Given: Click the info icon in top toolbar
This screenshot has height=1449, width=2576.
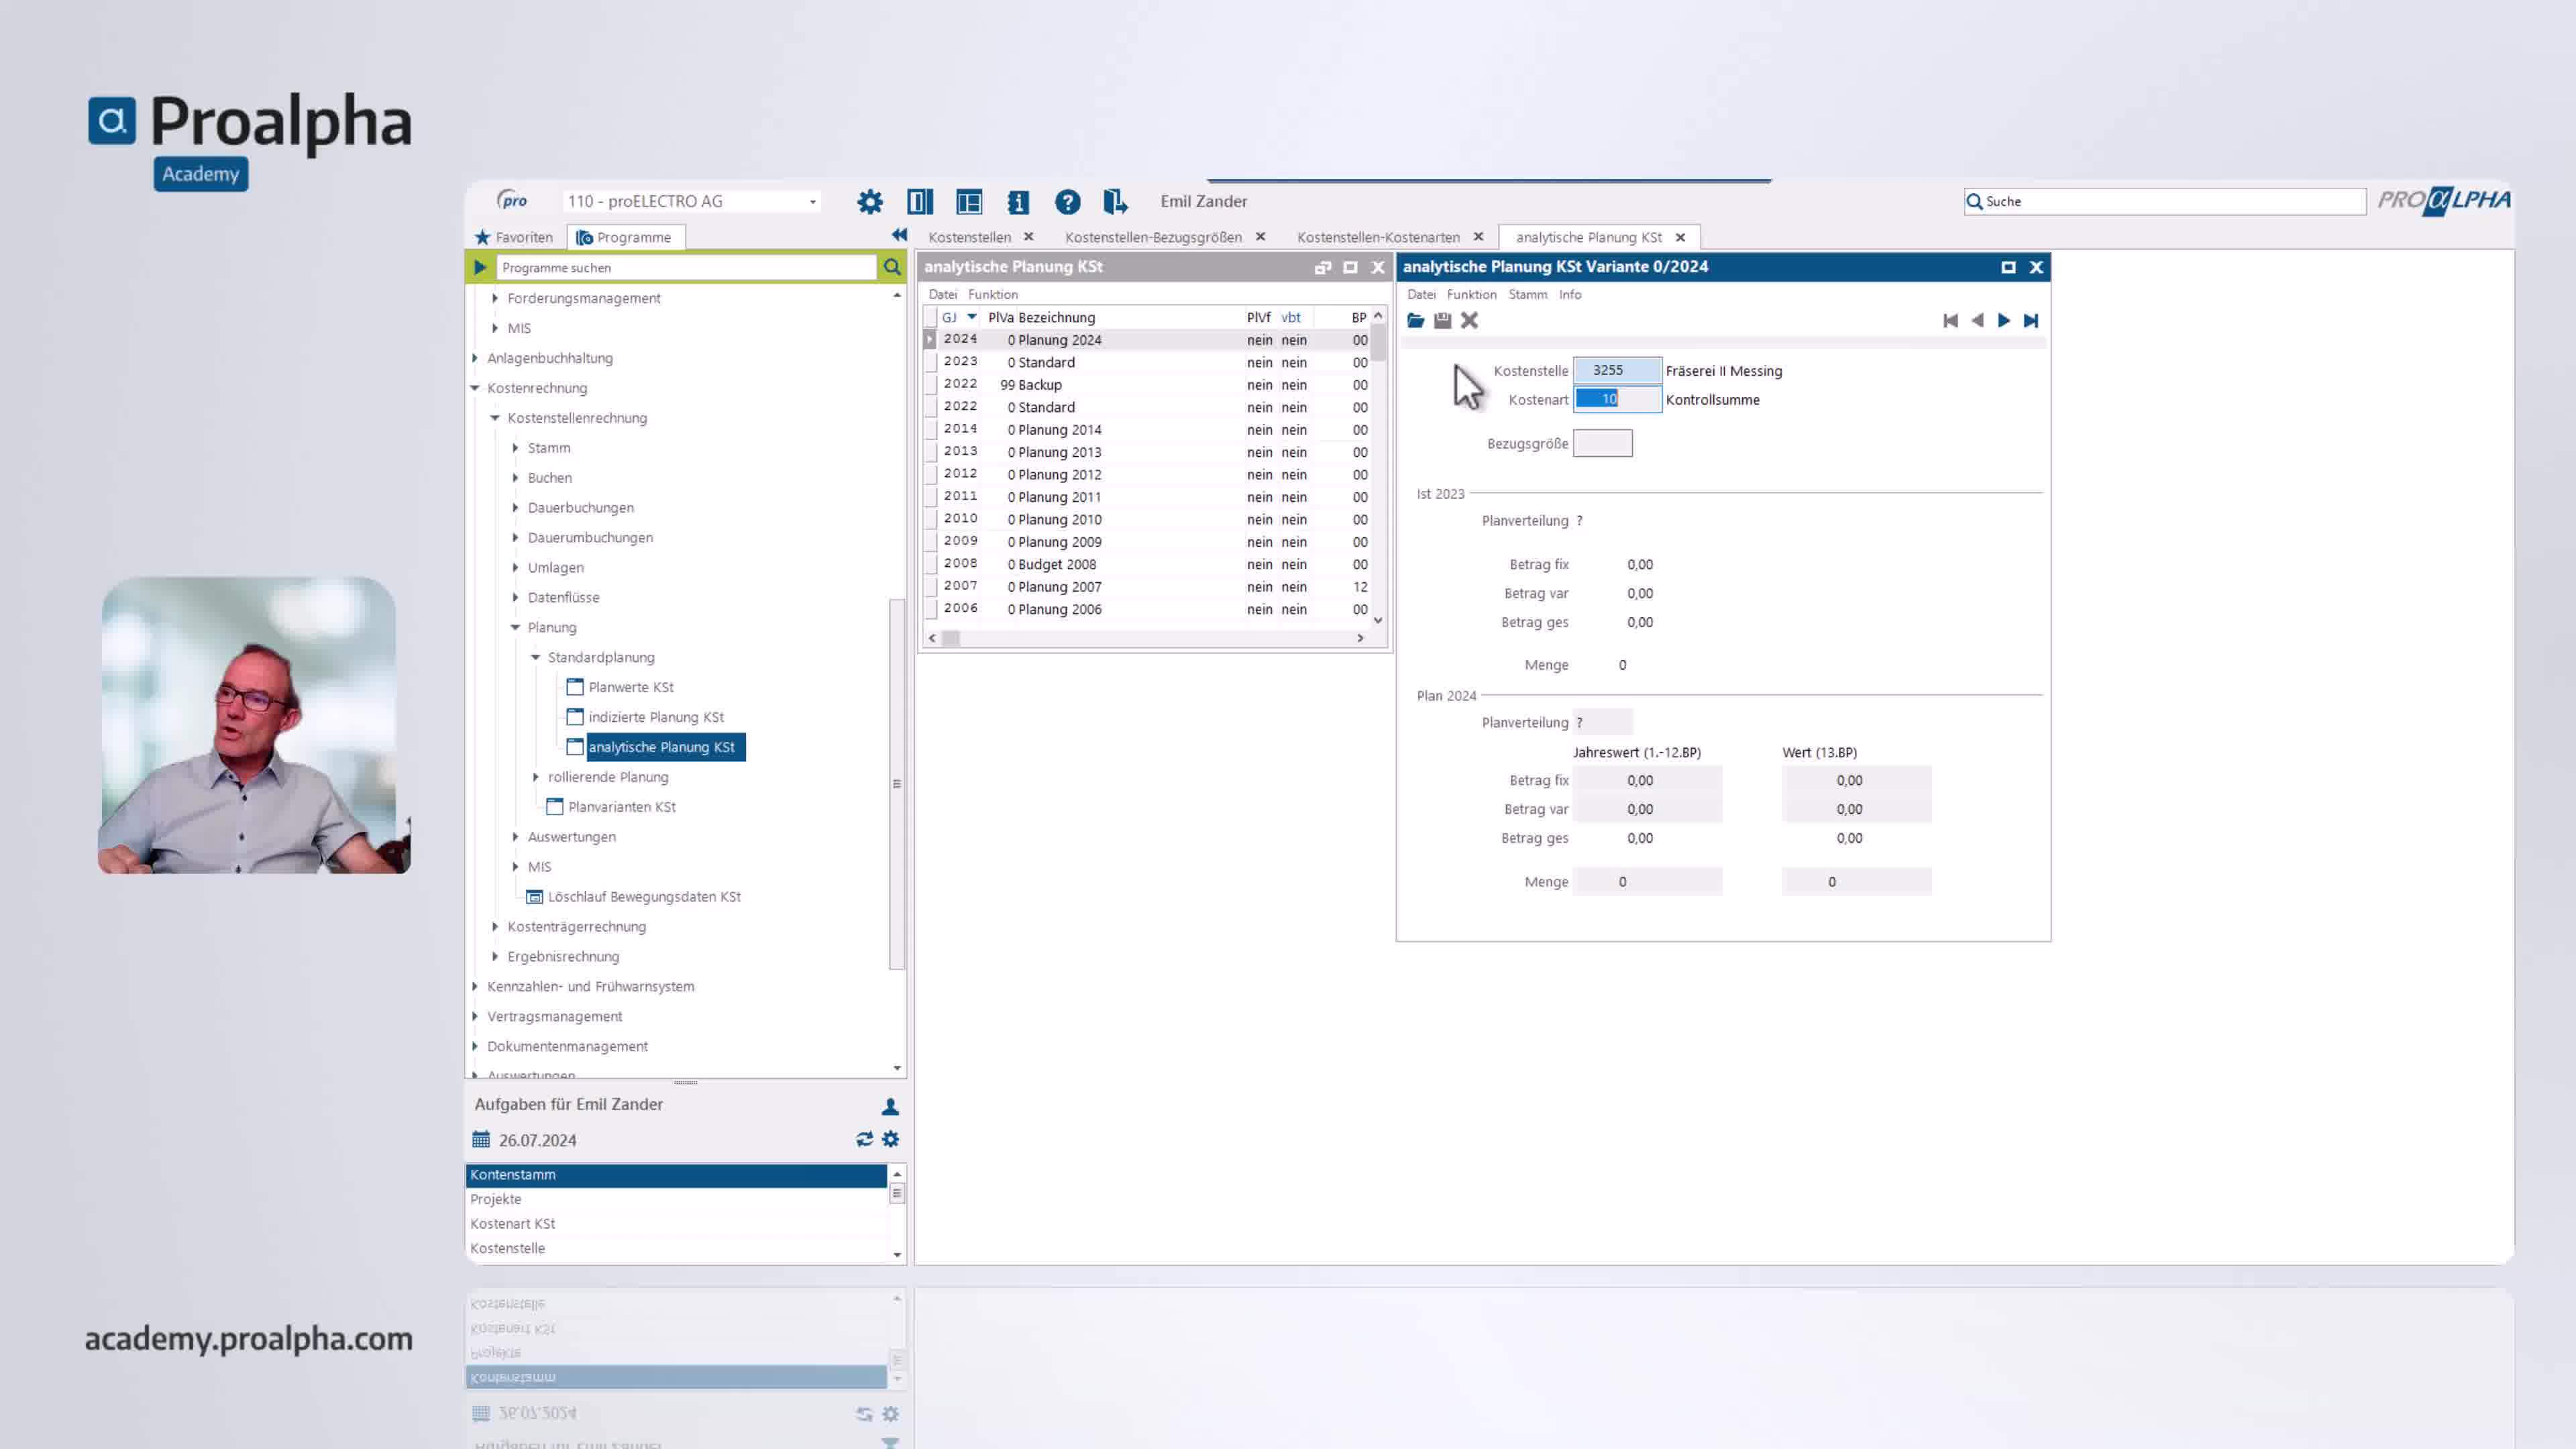Looking at the screenshot, I should [x=1018, y=202].
